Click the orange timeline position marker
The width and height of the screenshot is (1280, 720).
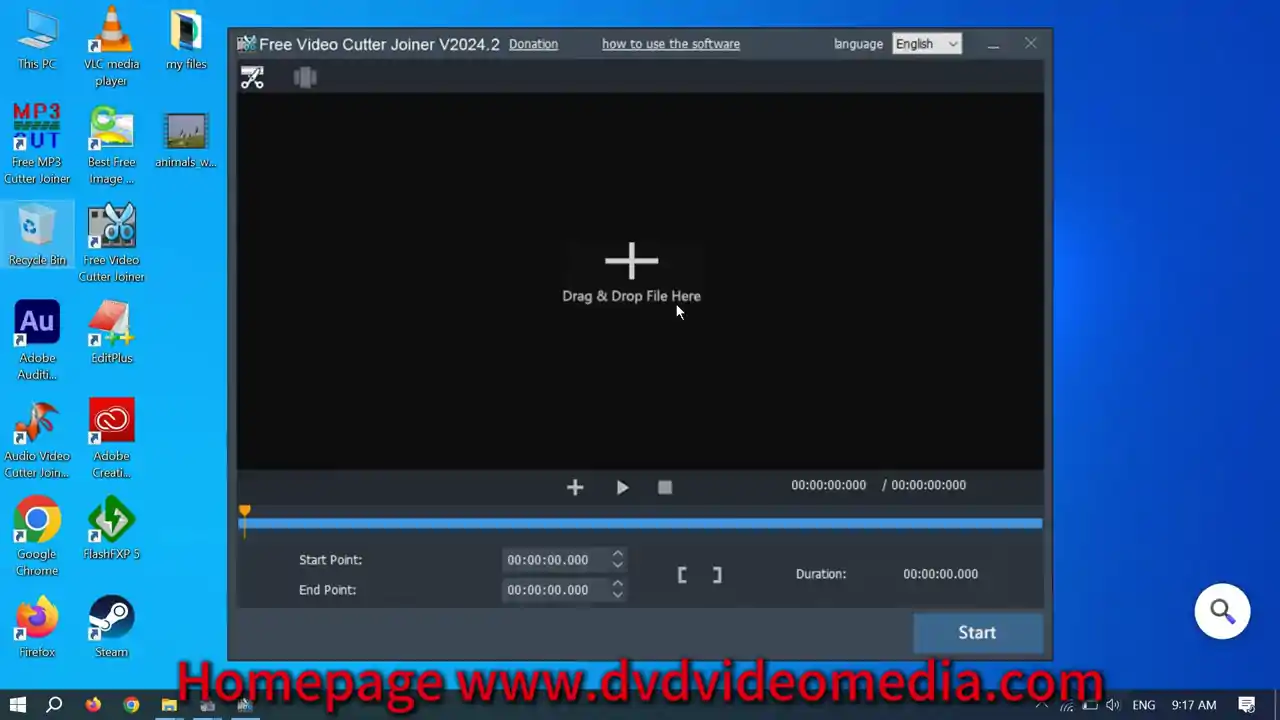tap(245, 513)
